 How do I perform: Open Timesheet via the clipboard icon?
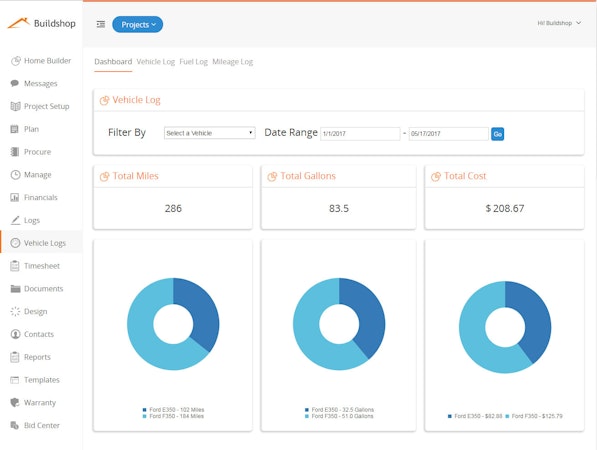point(15,266)
